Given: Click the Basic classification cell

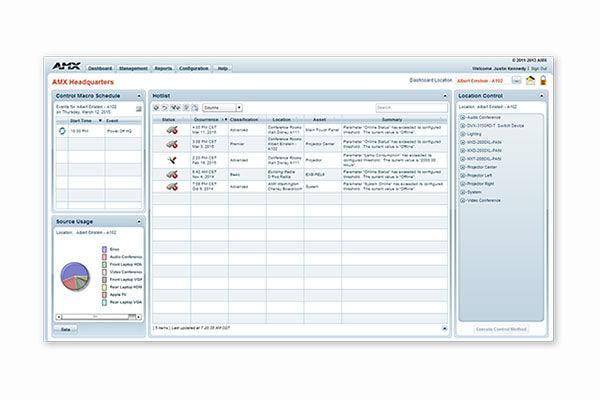Looking at the screenshot, I should pyautogui.click(x=247, y=175).
